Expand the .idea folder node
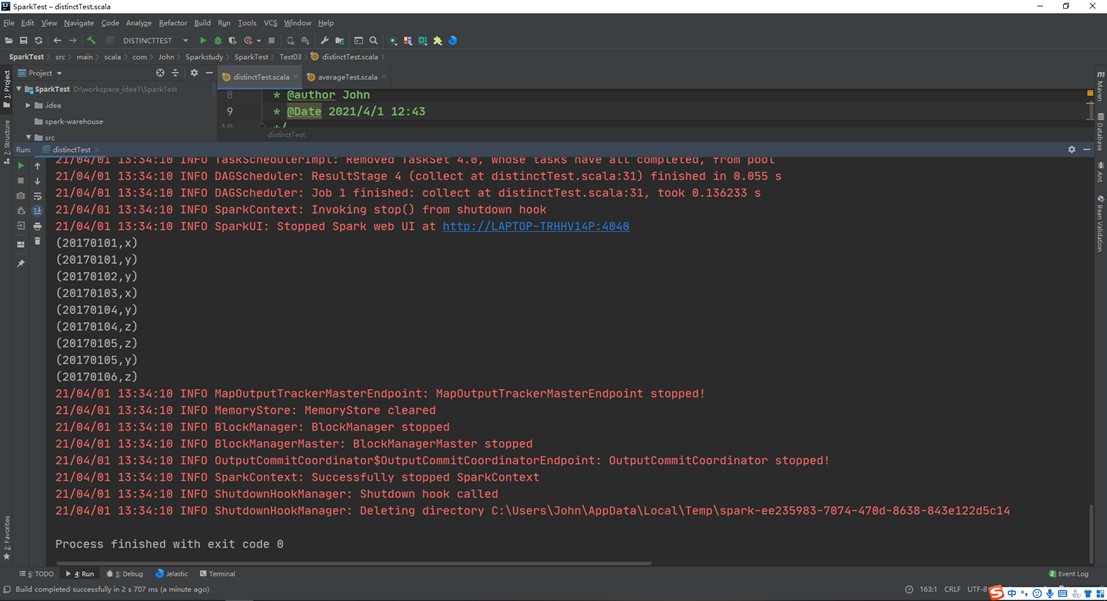The image size is (1107, 601). (x=28, y=105)
